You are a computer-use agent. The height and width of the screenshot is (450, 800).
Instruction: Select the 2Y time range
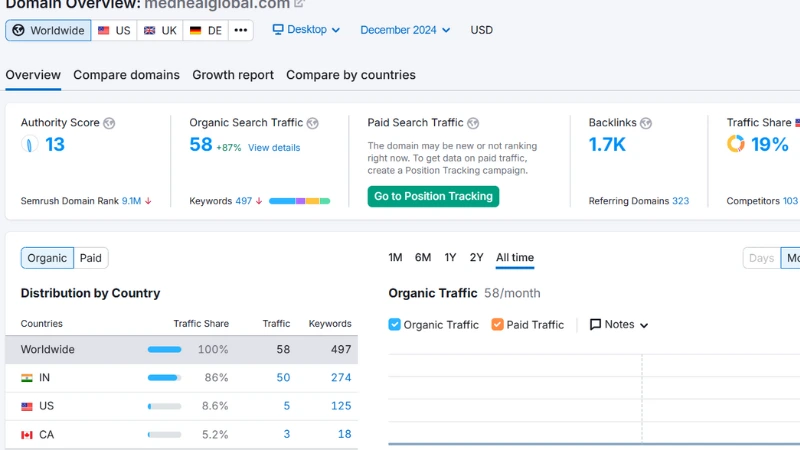click(x=477, y=258)
